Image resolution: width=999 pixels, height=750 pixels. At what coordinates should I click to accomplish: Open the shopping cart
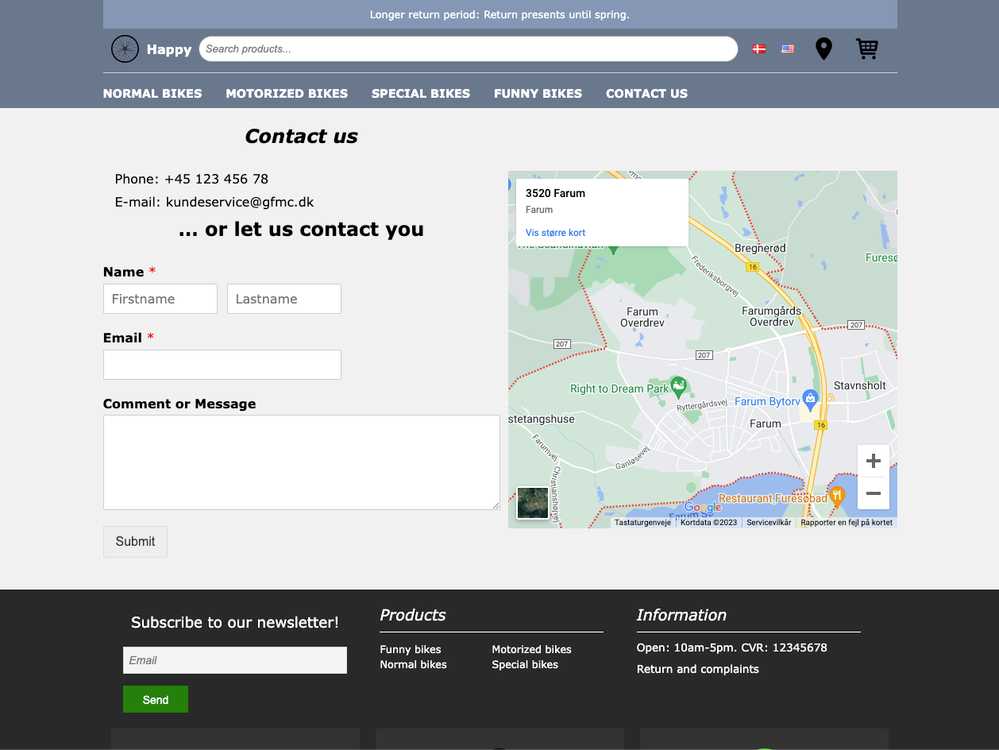867,49
